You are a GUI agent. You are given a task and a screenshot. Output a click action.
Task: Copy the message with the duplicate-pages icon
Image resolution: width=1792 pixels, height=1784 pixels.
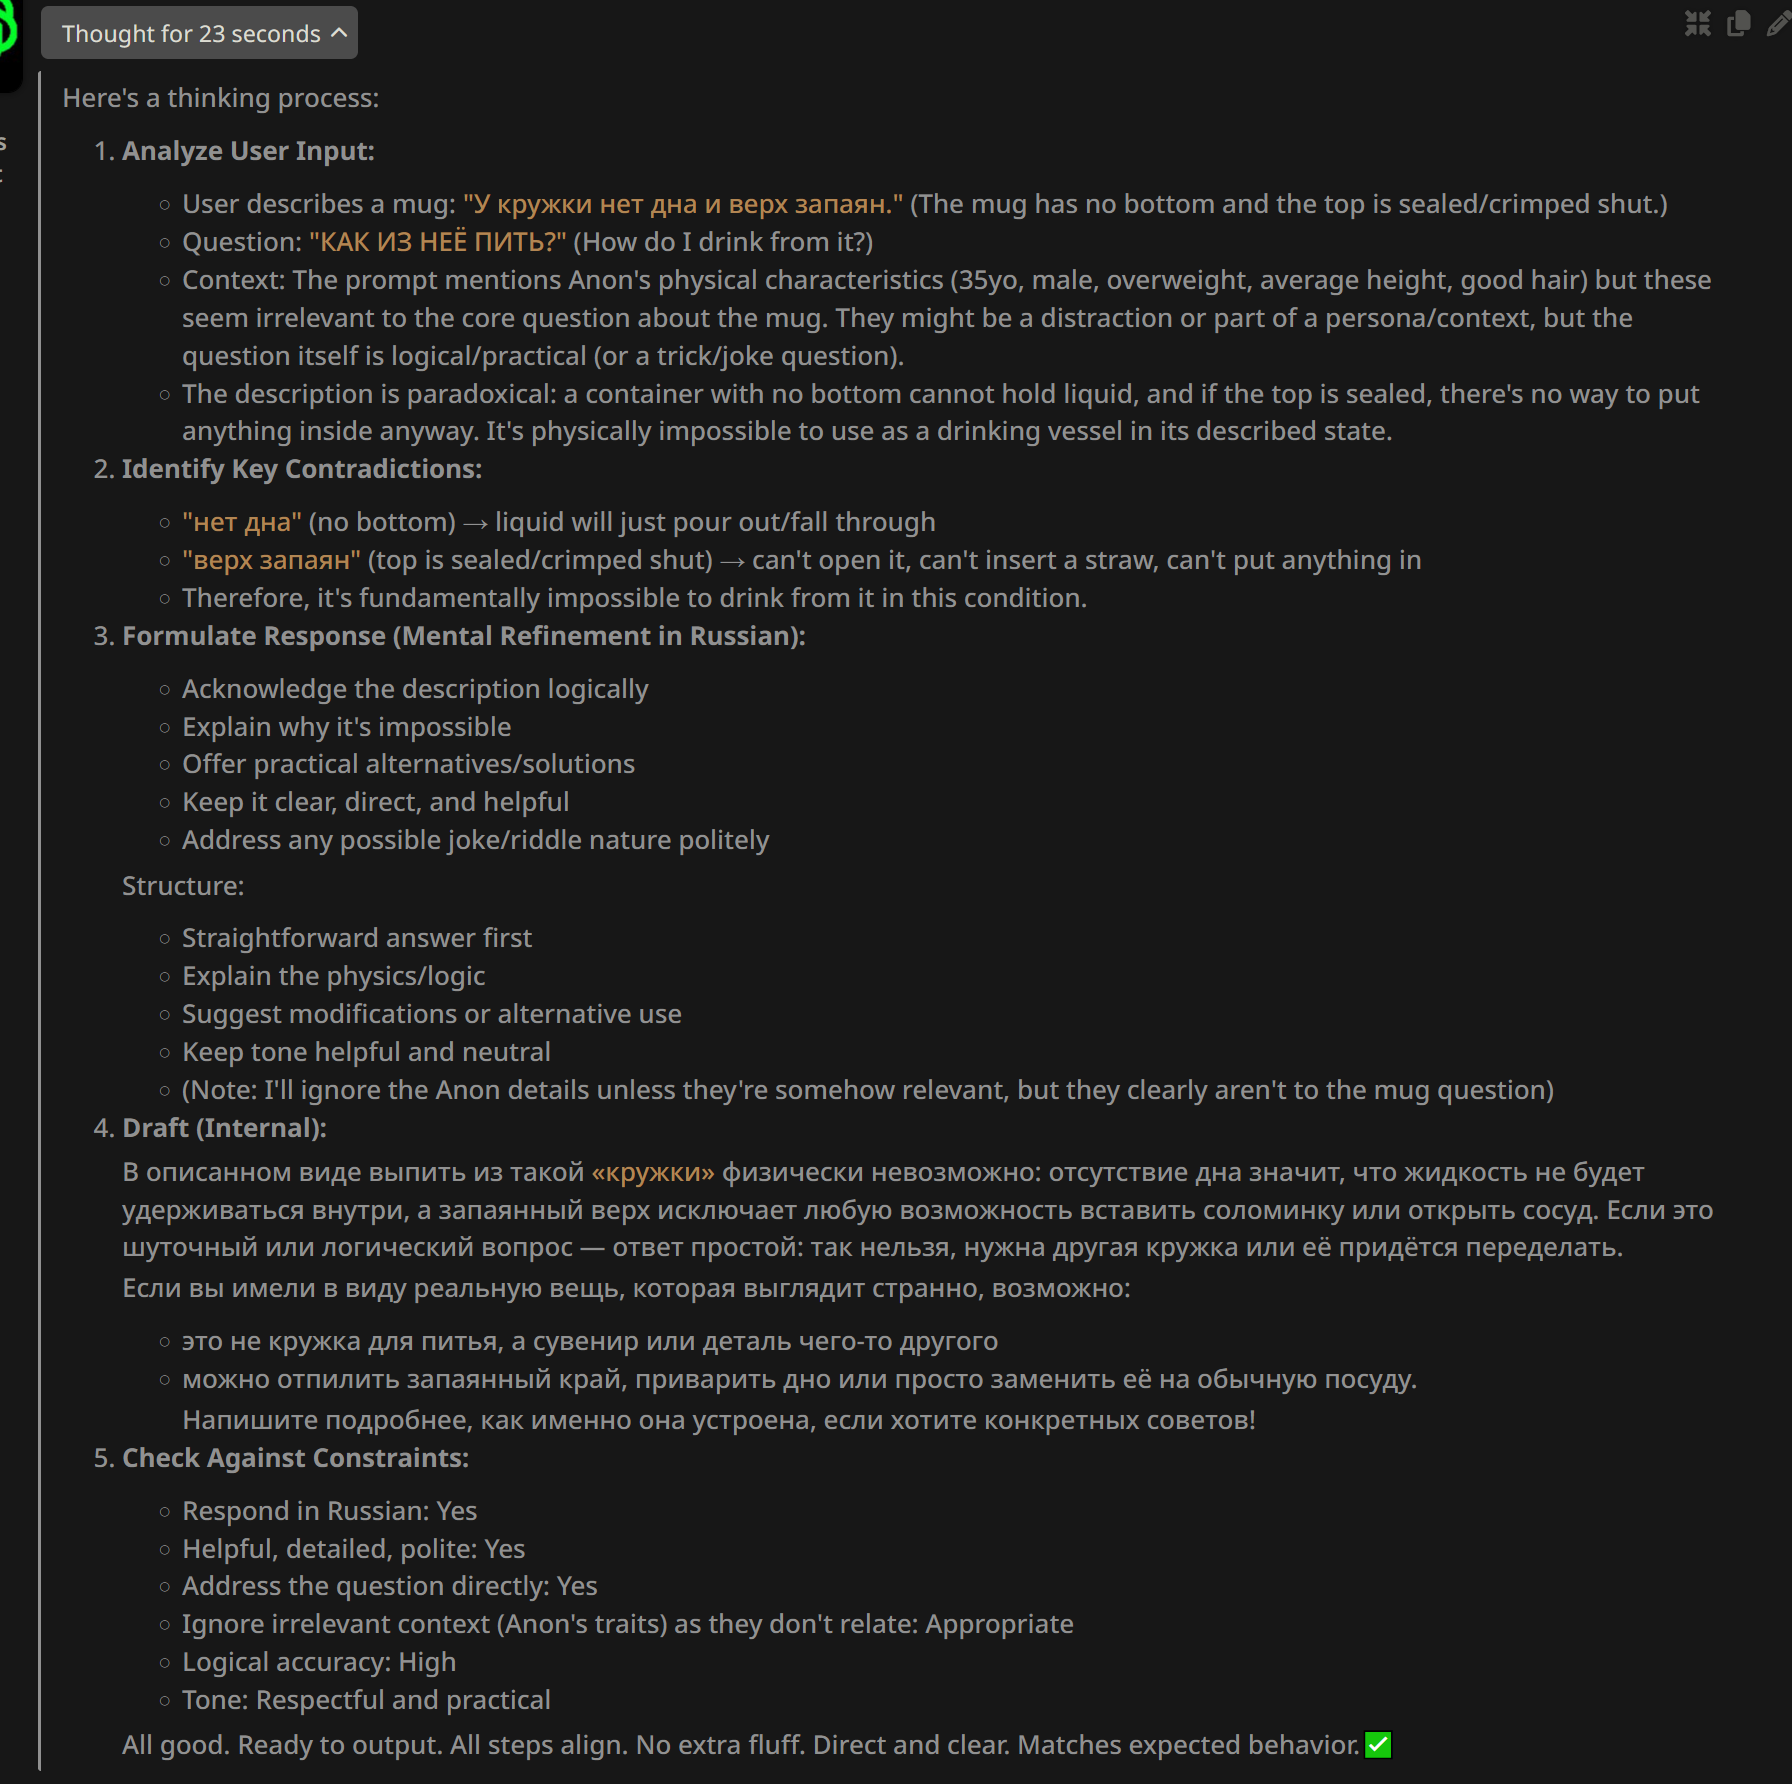point(1739,24)
